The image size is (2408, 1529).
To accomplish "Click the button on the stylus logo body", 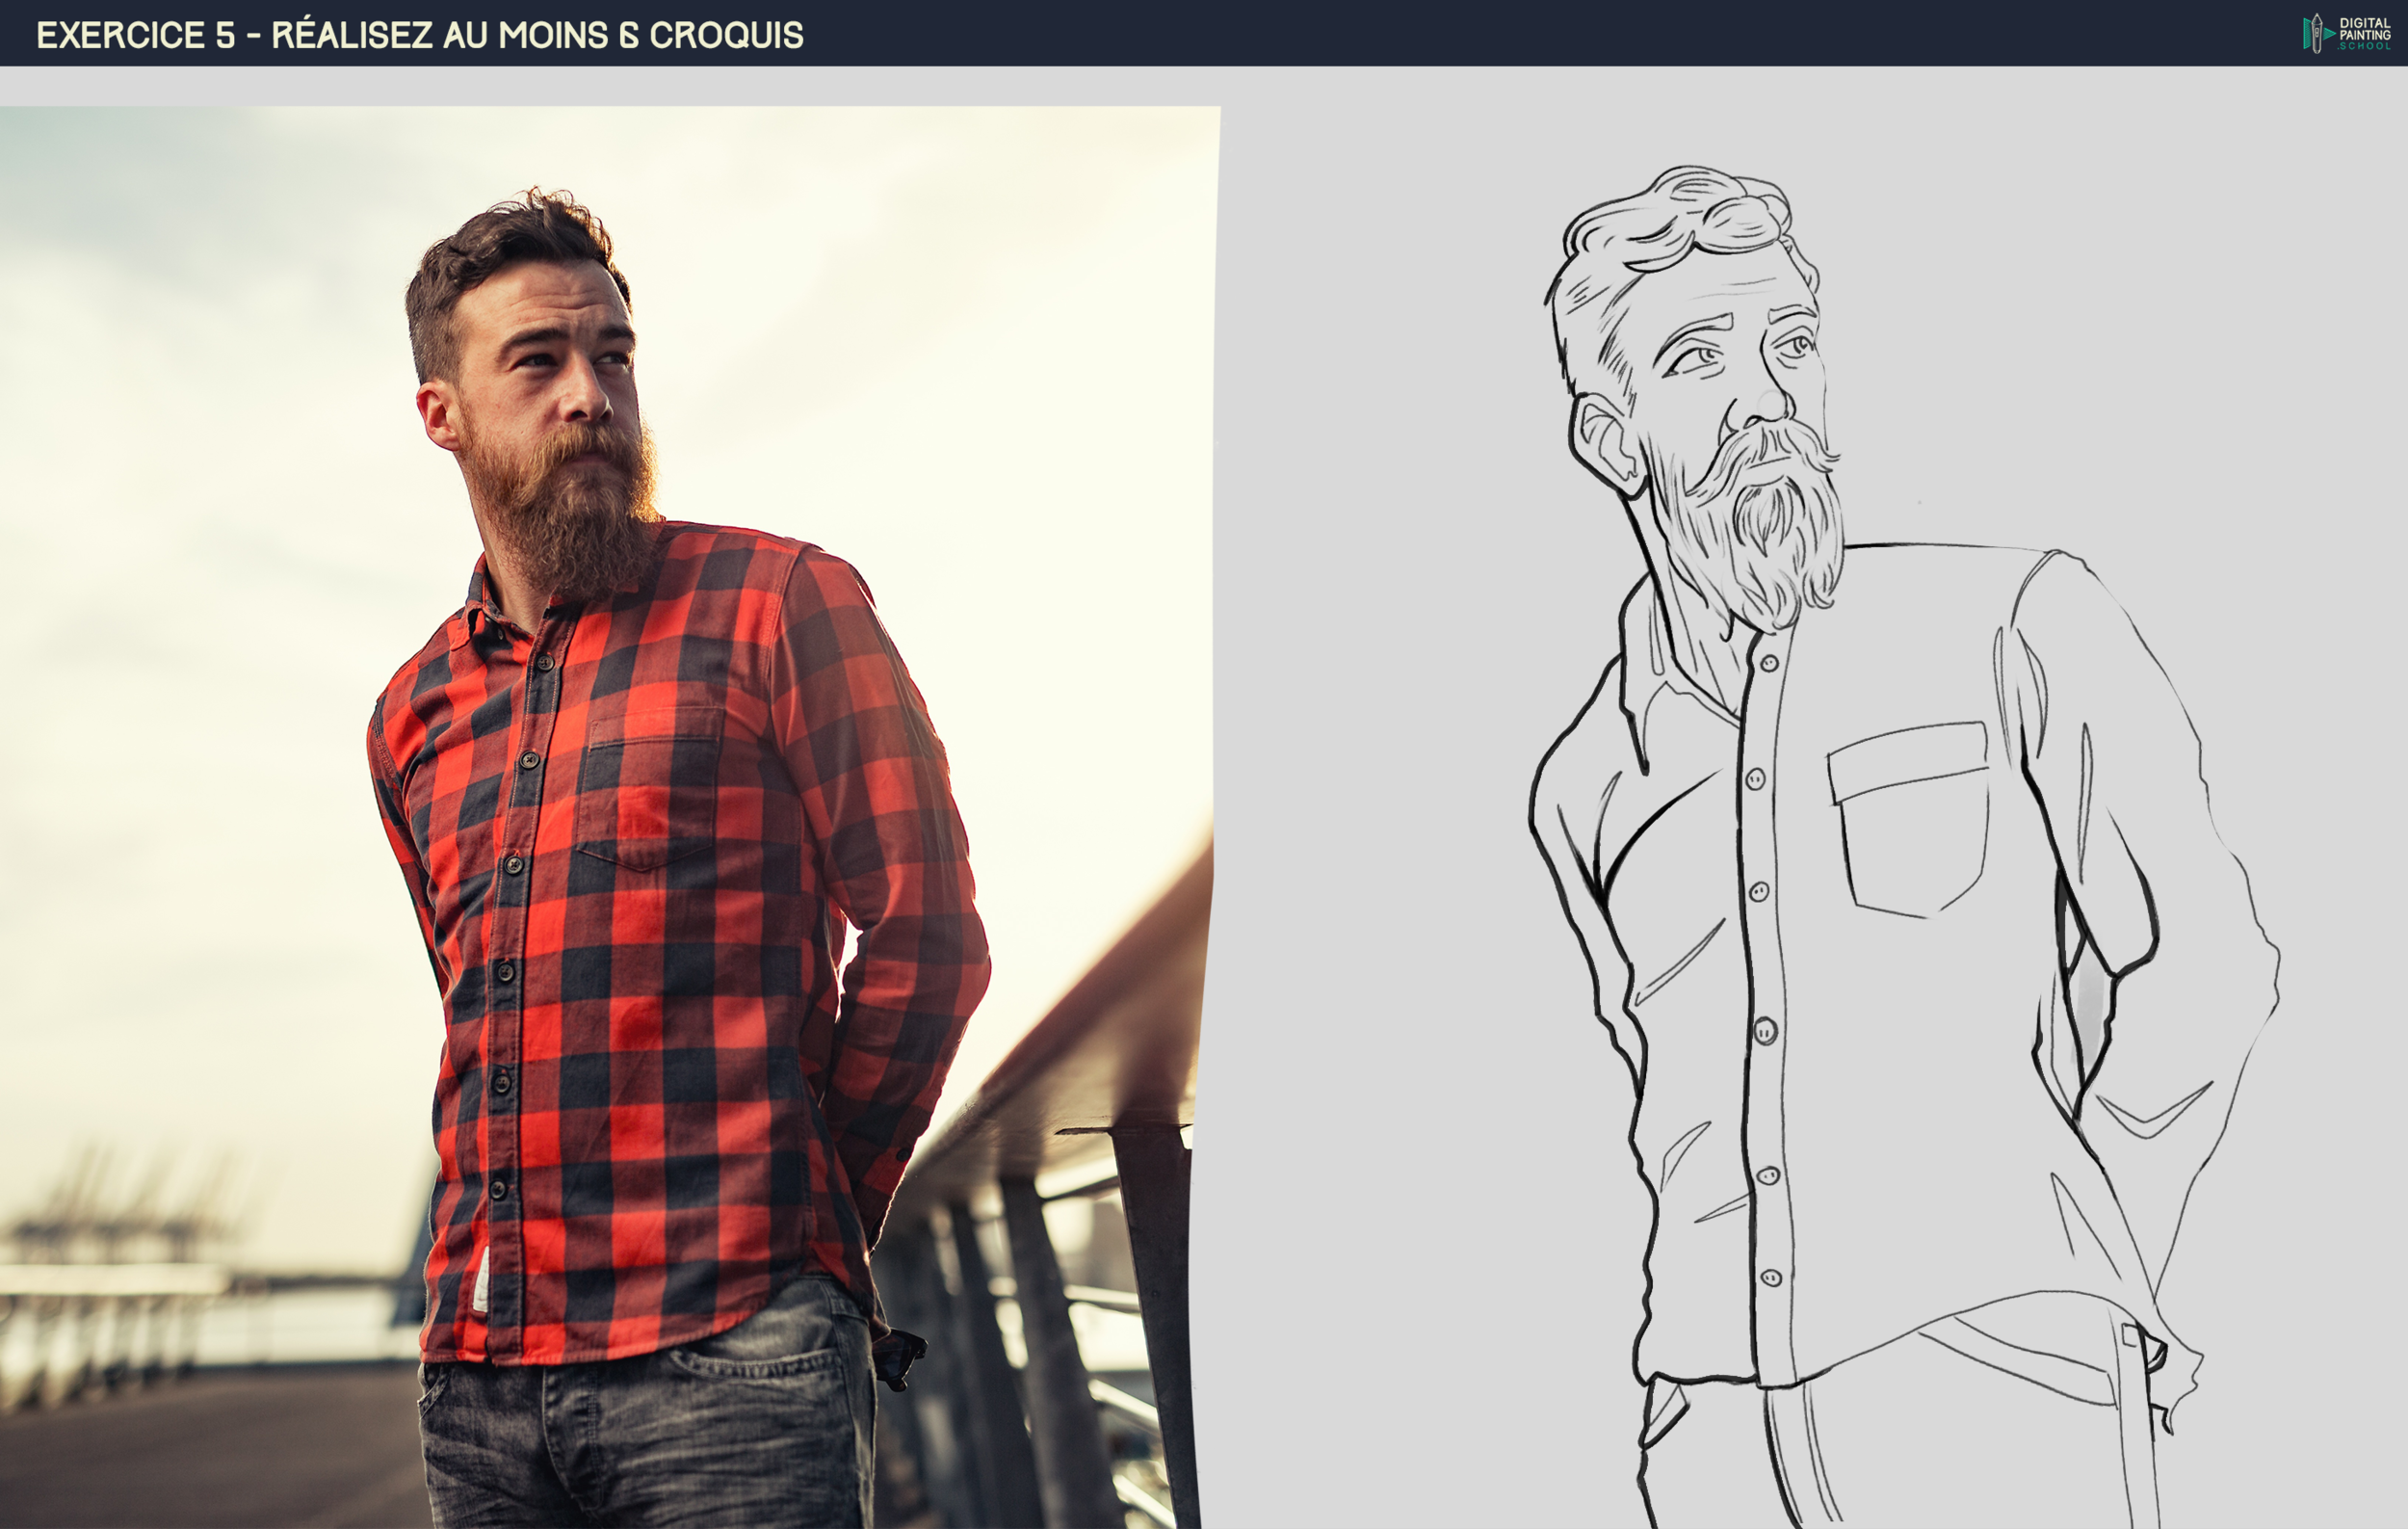I will pos(2318,34).
